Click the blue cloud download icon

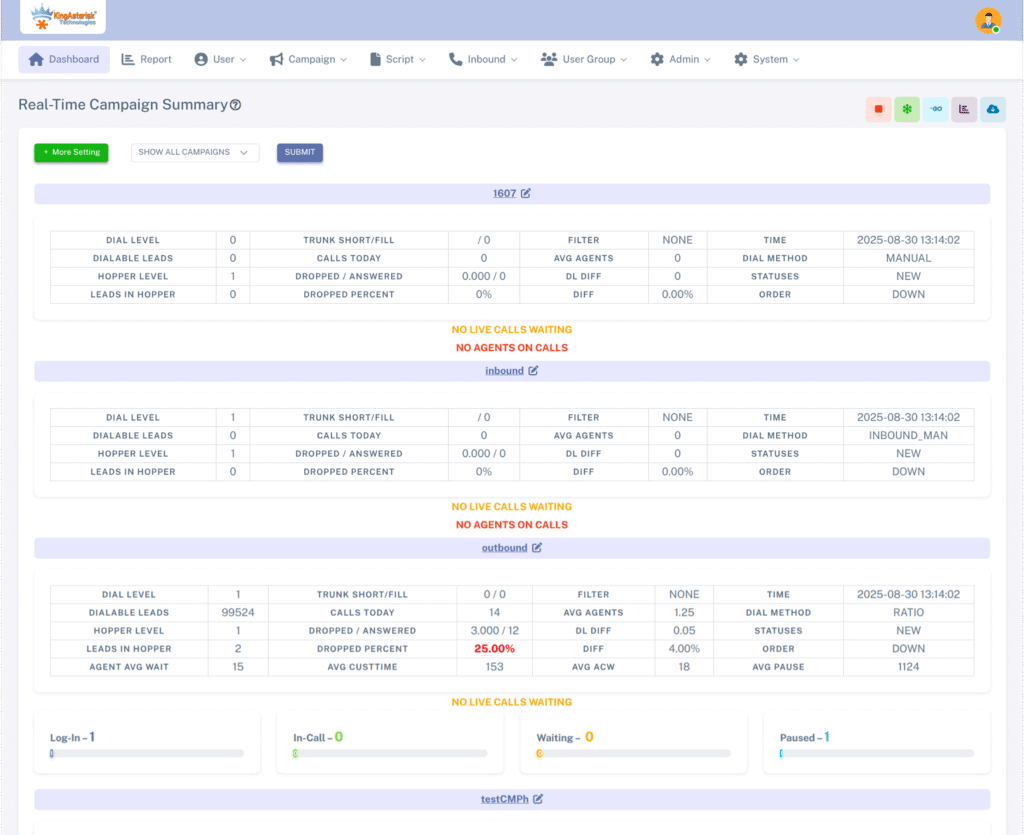993,109
